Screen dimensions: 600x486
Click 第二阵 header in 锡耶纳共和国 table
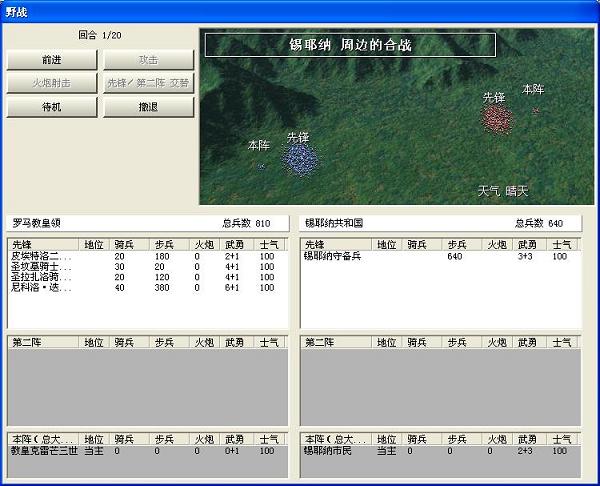[336, 342]
